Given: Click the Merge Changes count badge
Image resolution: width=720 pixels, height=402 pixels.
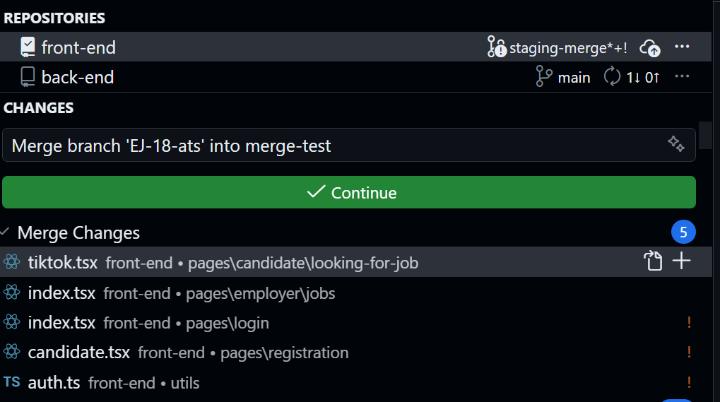Looking at the screenshot, I should (683, 232).
